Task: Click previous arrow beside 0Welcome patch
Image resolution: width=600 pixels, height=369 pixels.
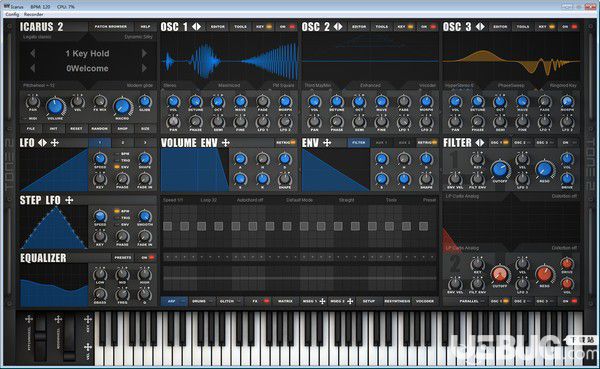Action: [33, 68]
